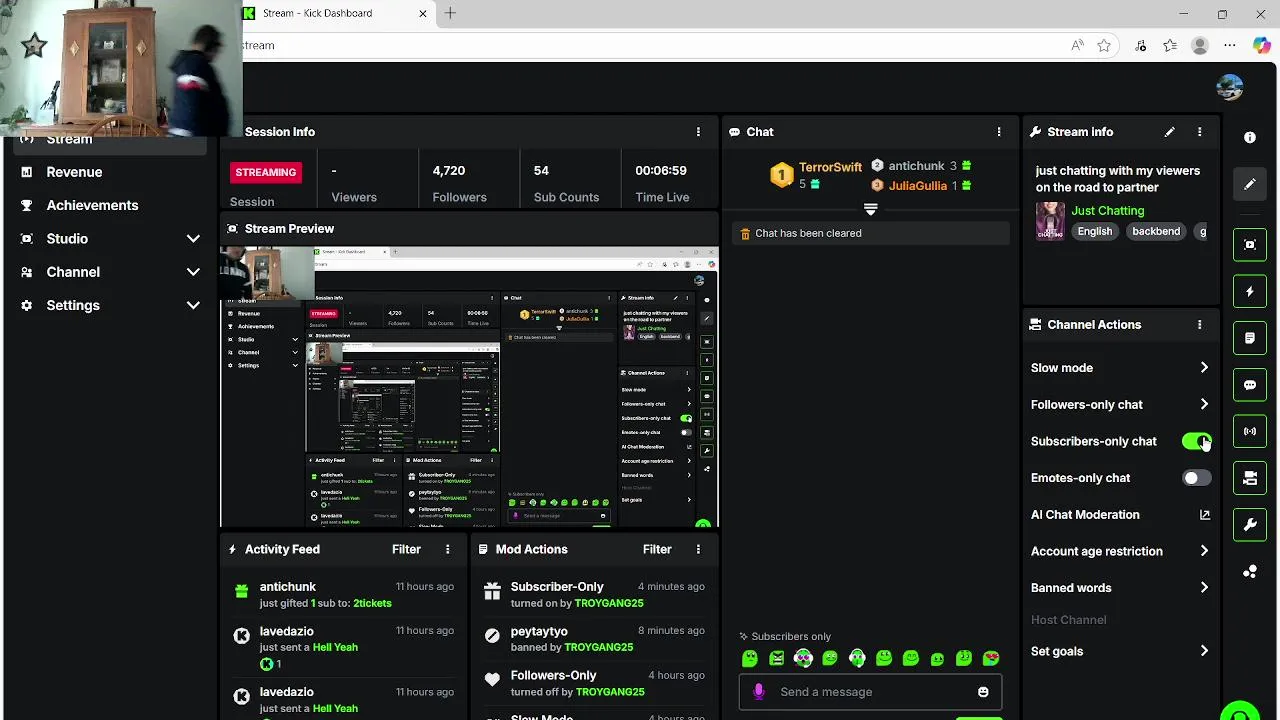Enable Emotes-only chat toggle
Image resolution: width=1280 pixels, height=720 pixels.
tap(1196, 478)
